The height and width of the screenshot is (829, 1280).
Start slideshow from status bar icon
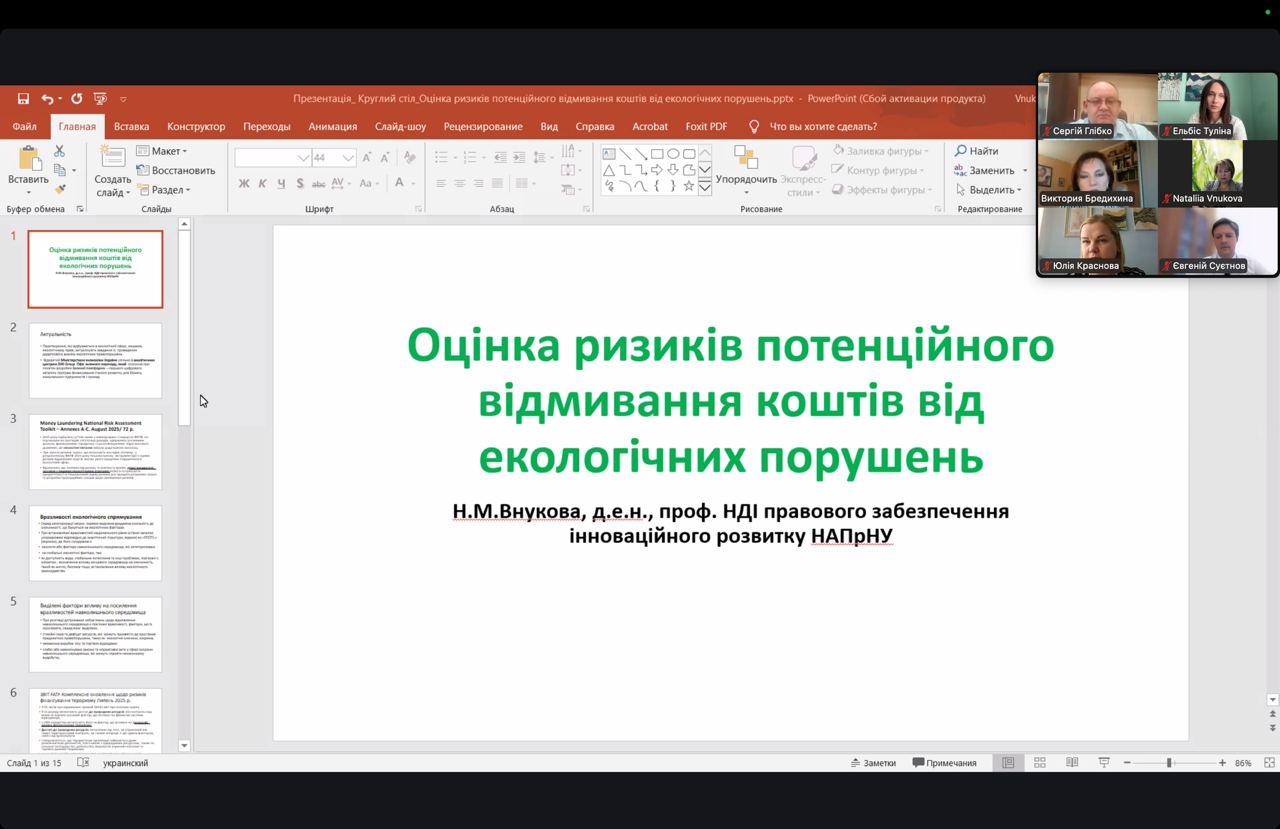pyautogui.click(x=1104, y=763)
